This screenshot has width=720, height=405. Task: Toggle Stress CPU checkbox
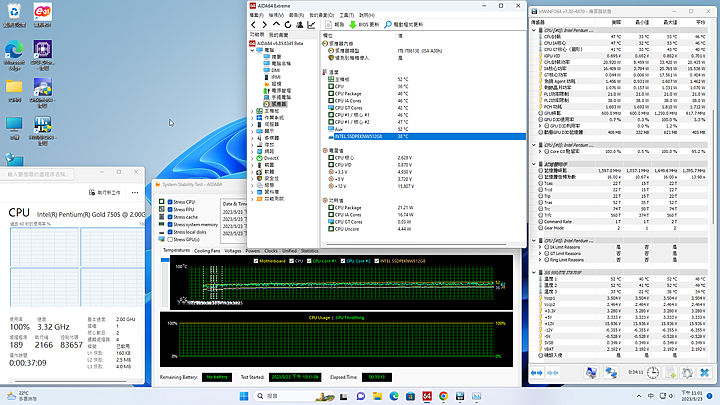[x=170, y=202]
